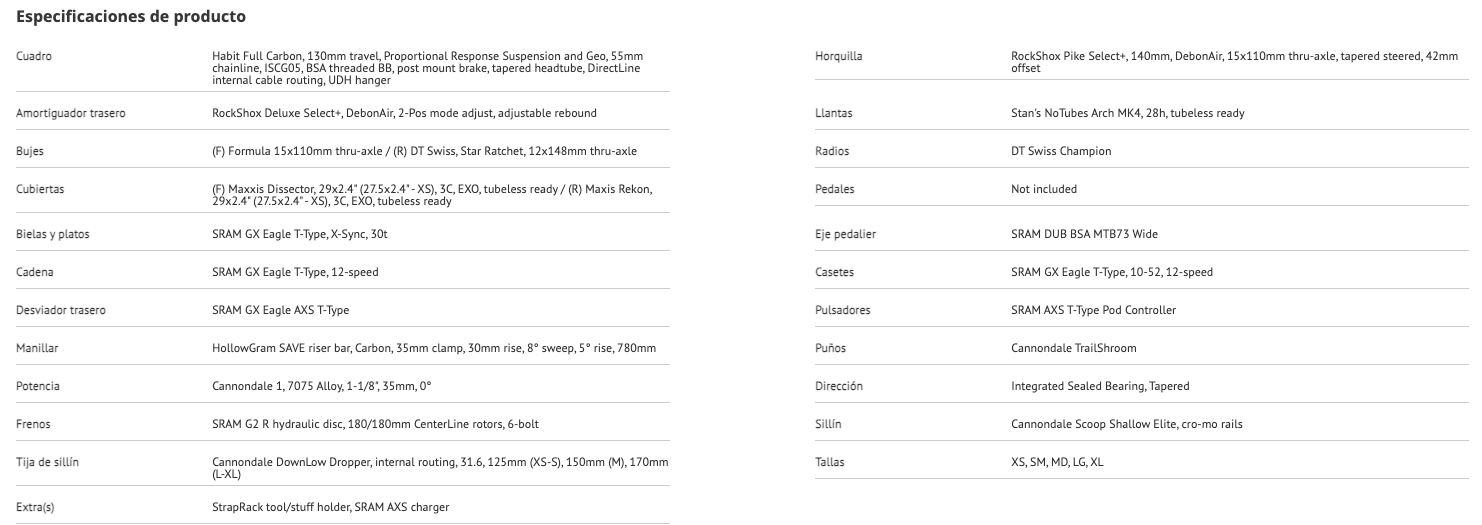
Task: Click the 'Extra(s)' row label
Action: point(35,507)
